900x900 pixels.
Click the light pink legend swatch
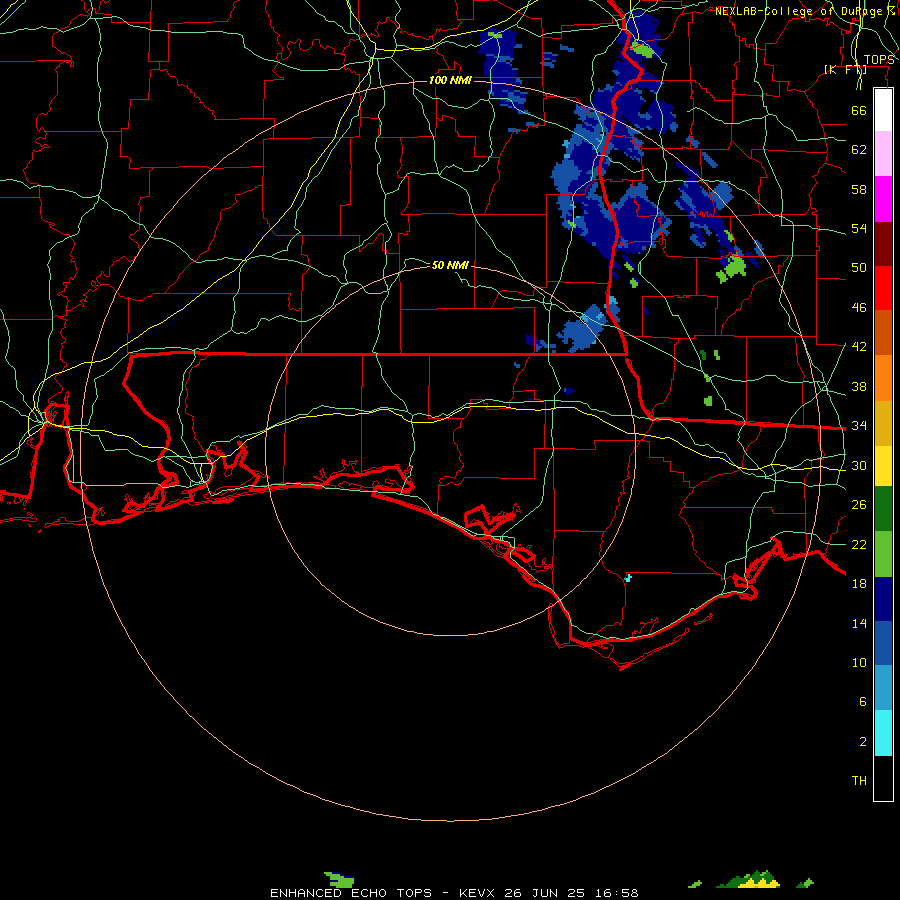click(883, 154)
